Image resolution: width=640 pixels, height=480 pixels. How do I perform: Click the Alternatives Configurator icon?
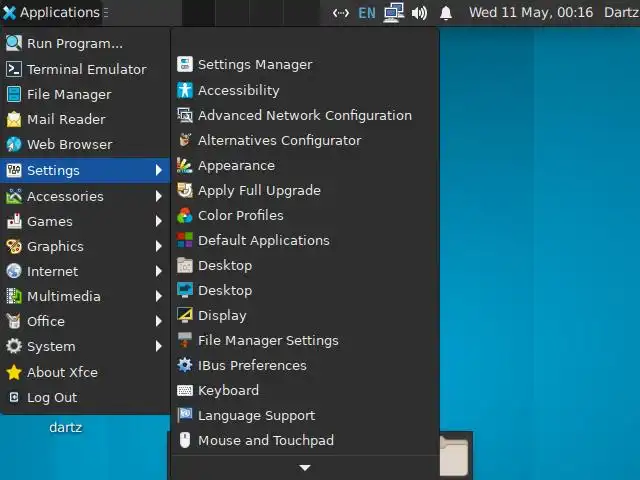coord(185,140)
